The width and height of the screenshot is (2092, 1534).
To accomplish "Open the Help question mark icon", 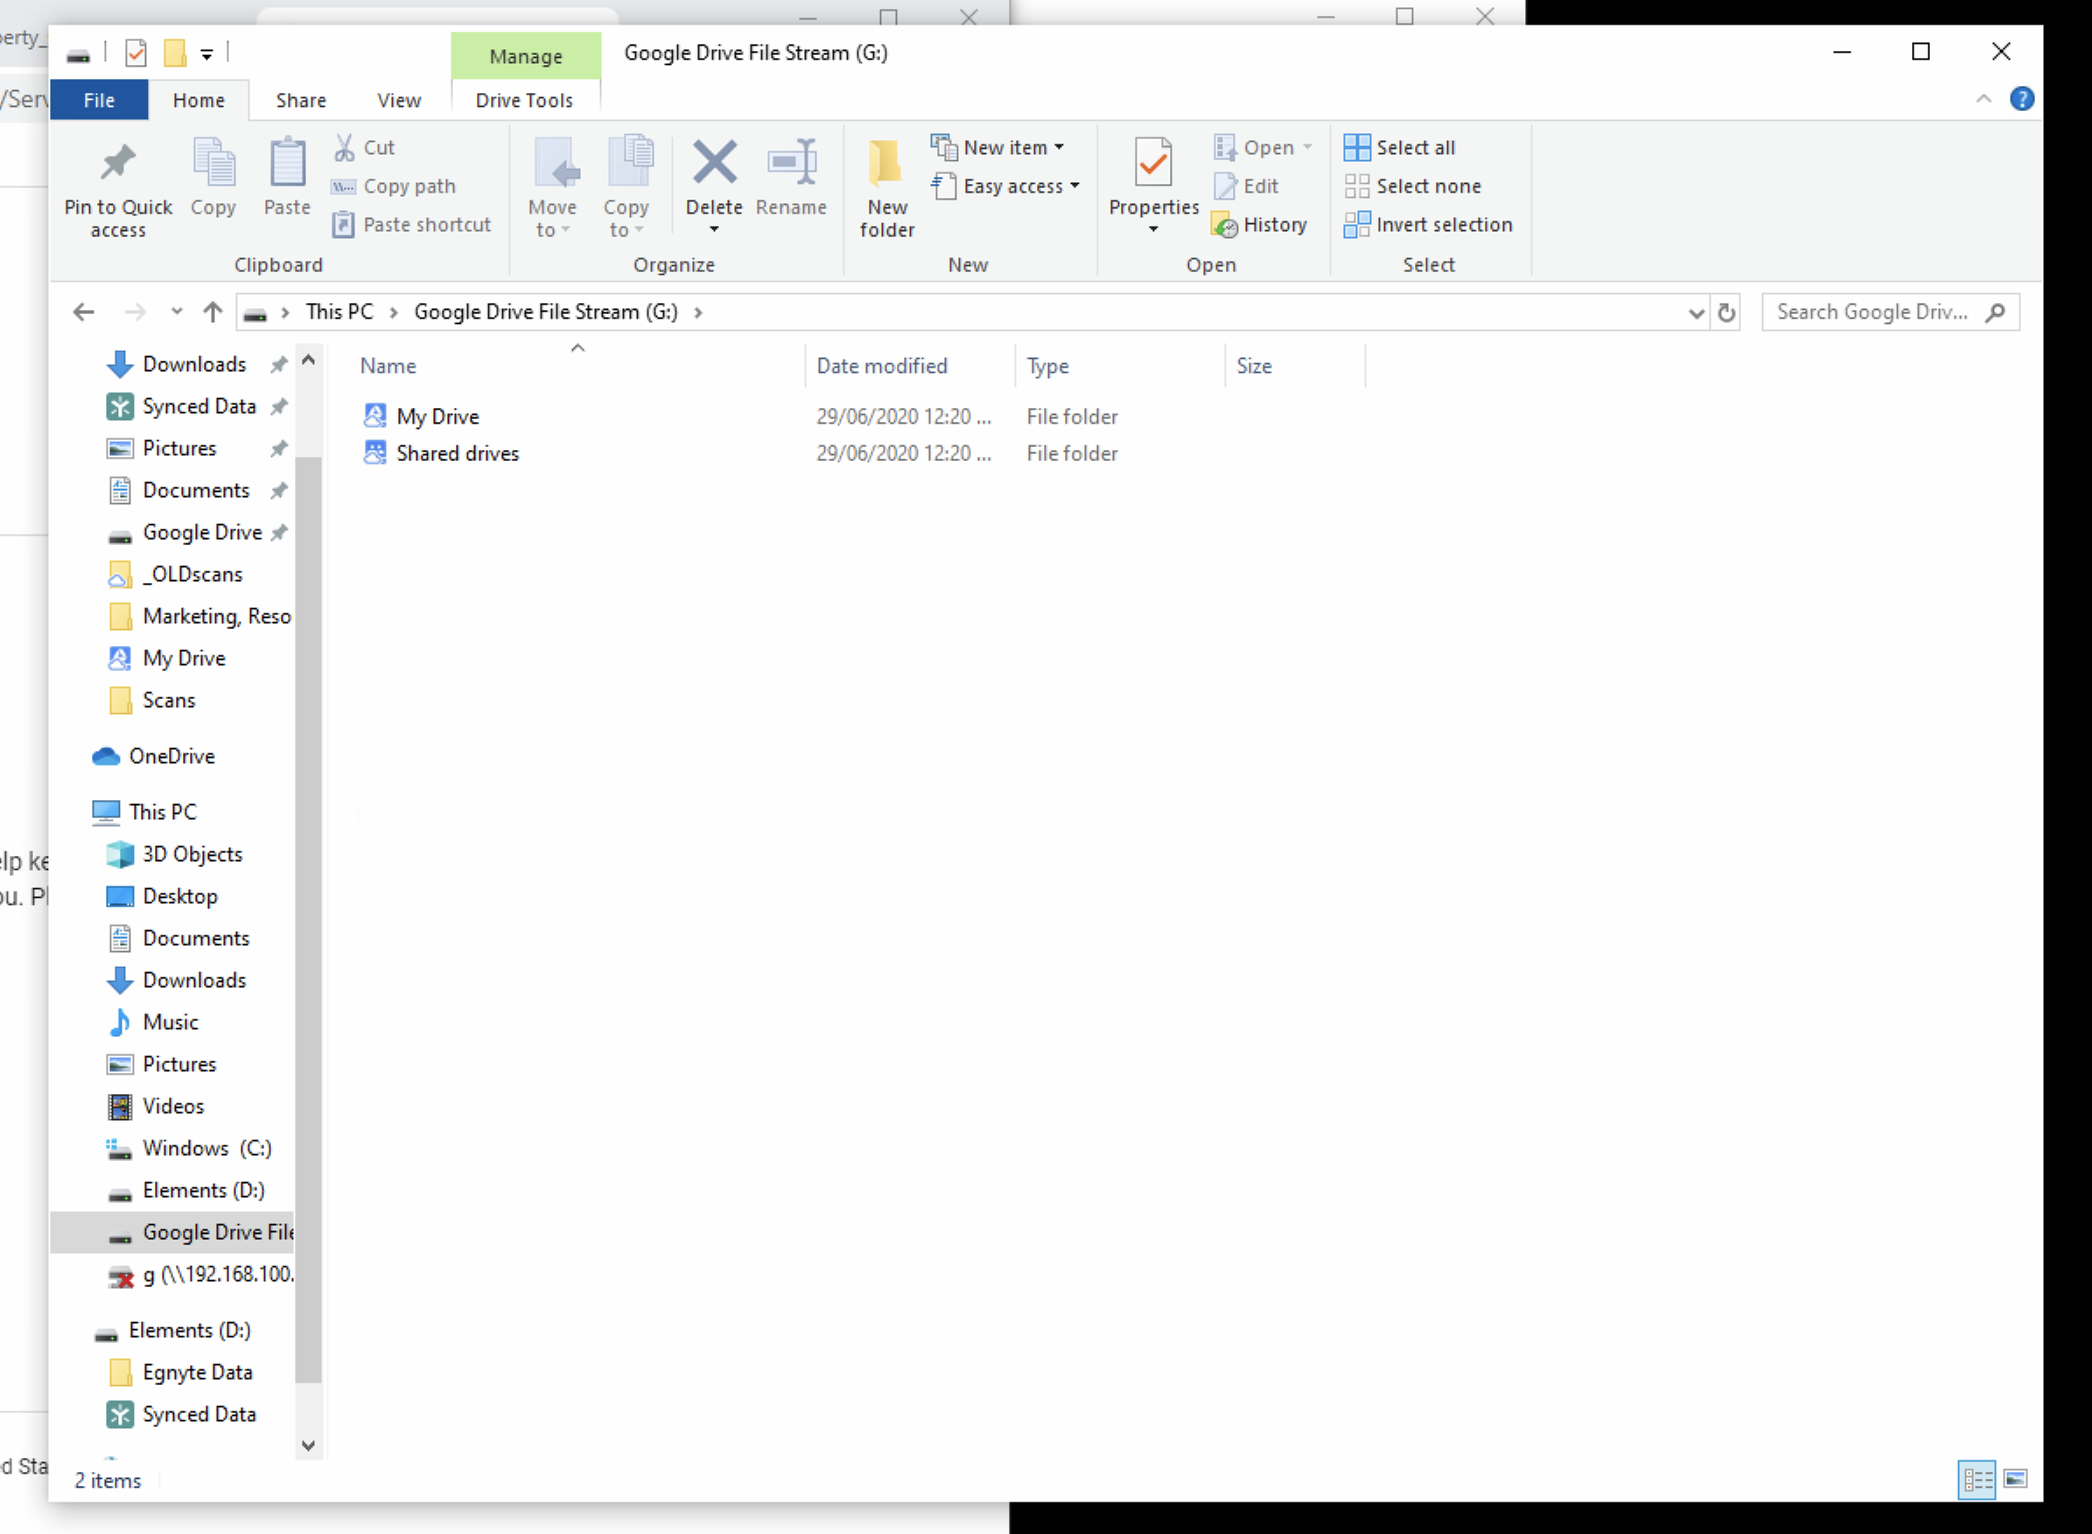I will (x=2021, y=99).
